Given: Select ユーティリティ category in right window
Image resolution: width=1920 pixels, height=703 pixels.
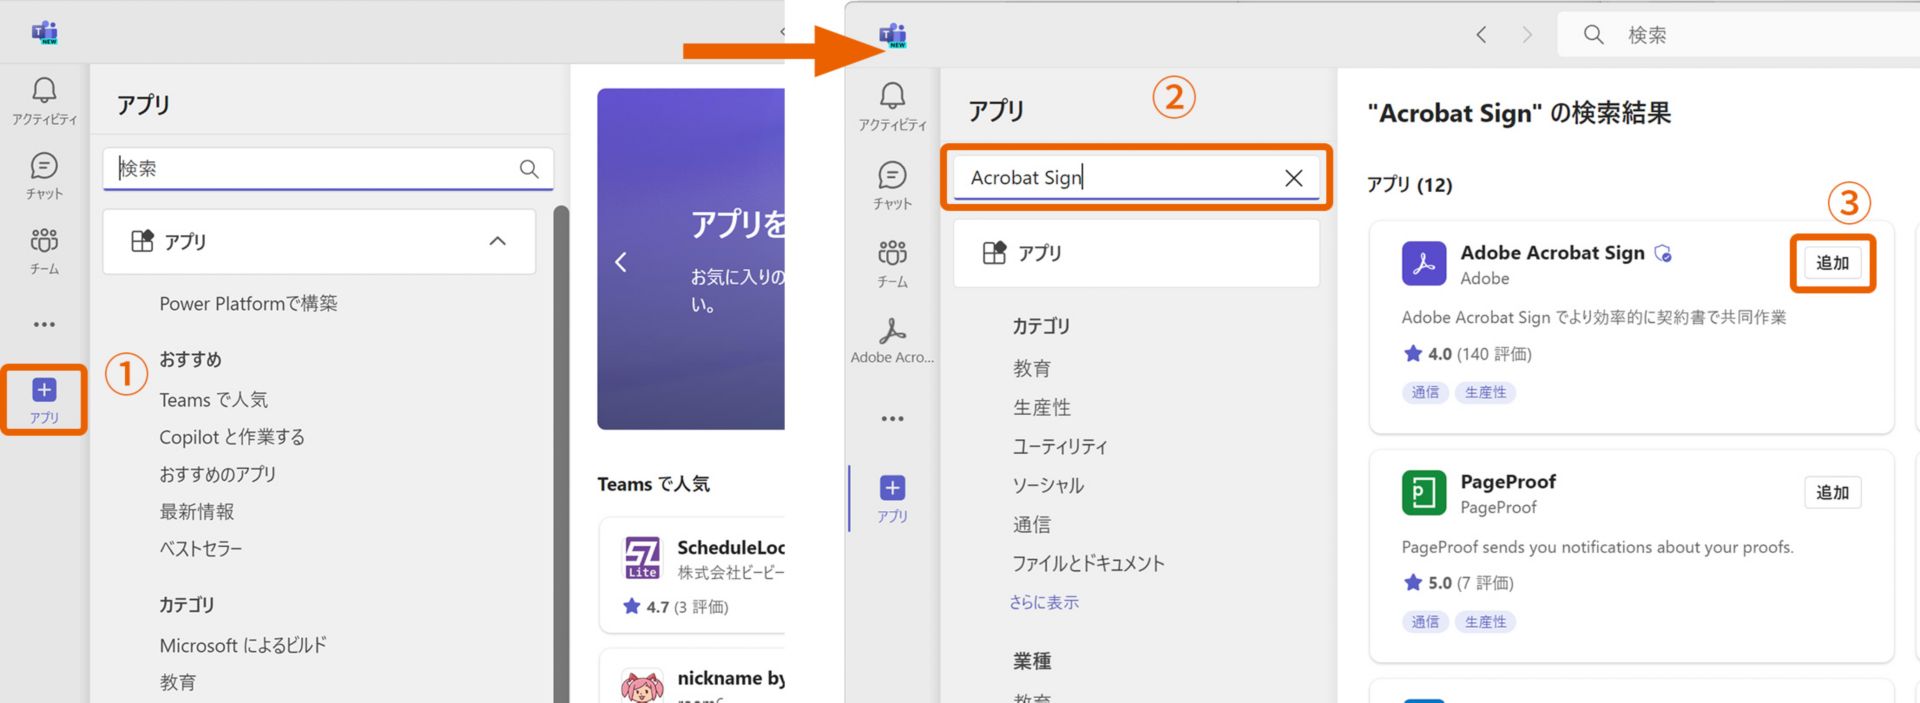Looking at the screenshot, I should point(1060,447).
